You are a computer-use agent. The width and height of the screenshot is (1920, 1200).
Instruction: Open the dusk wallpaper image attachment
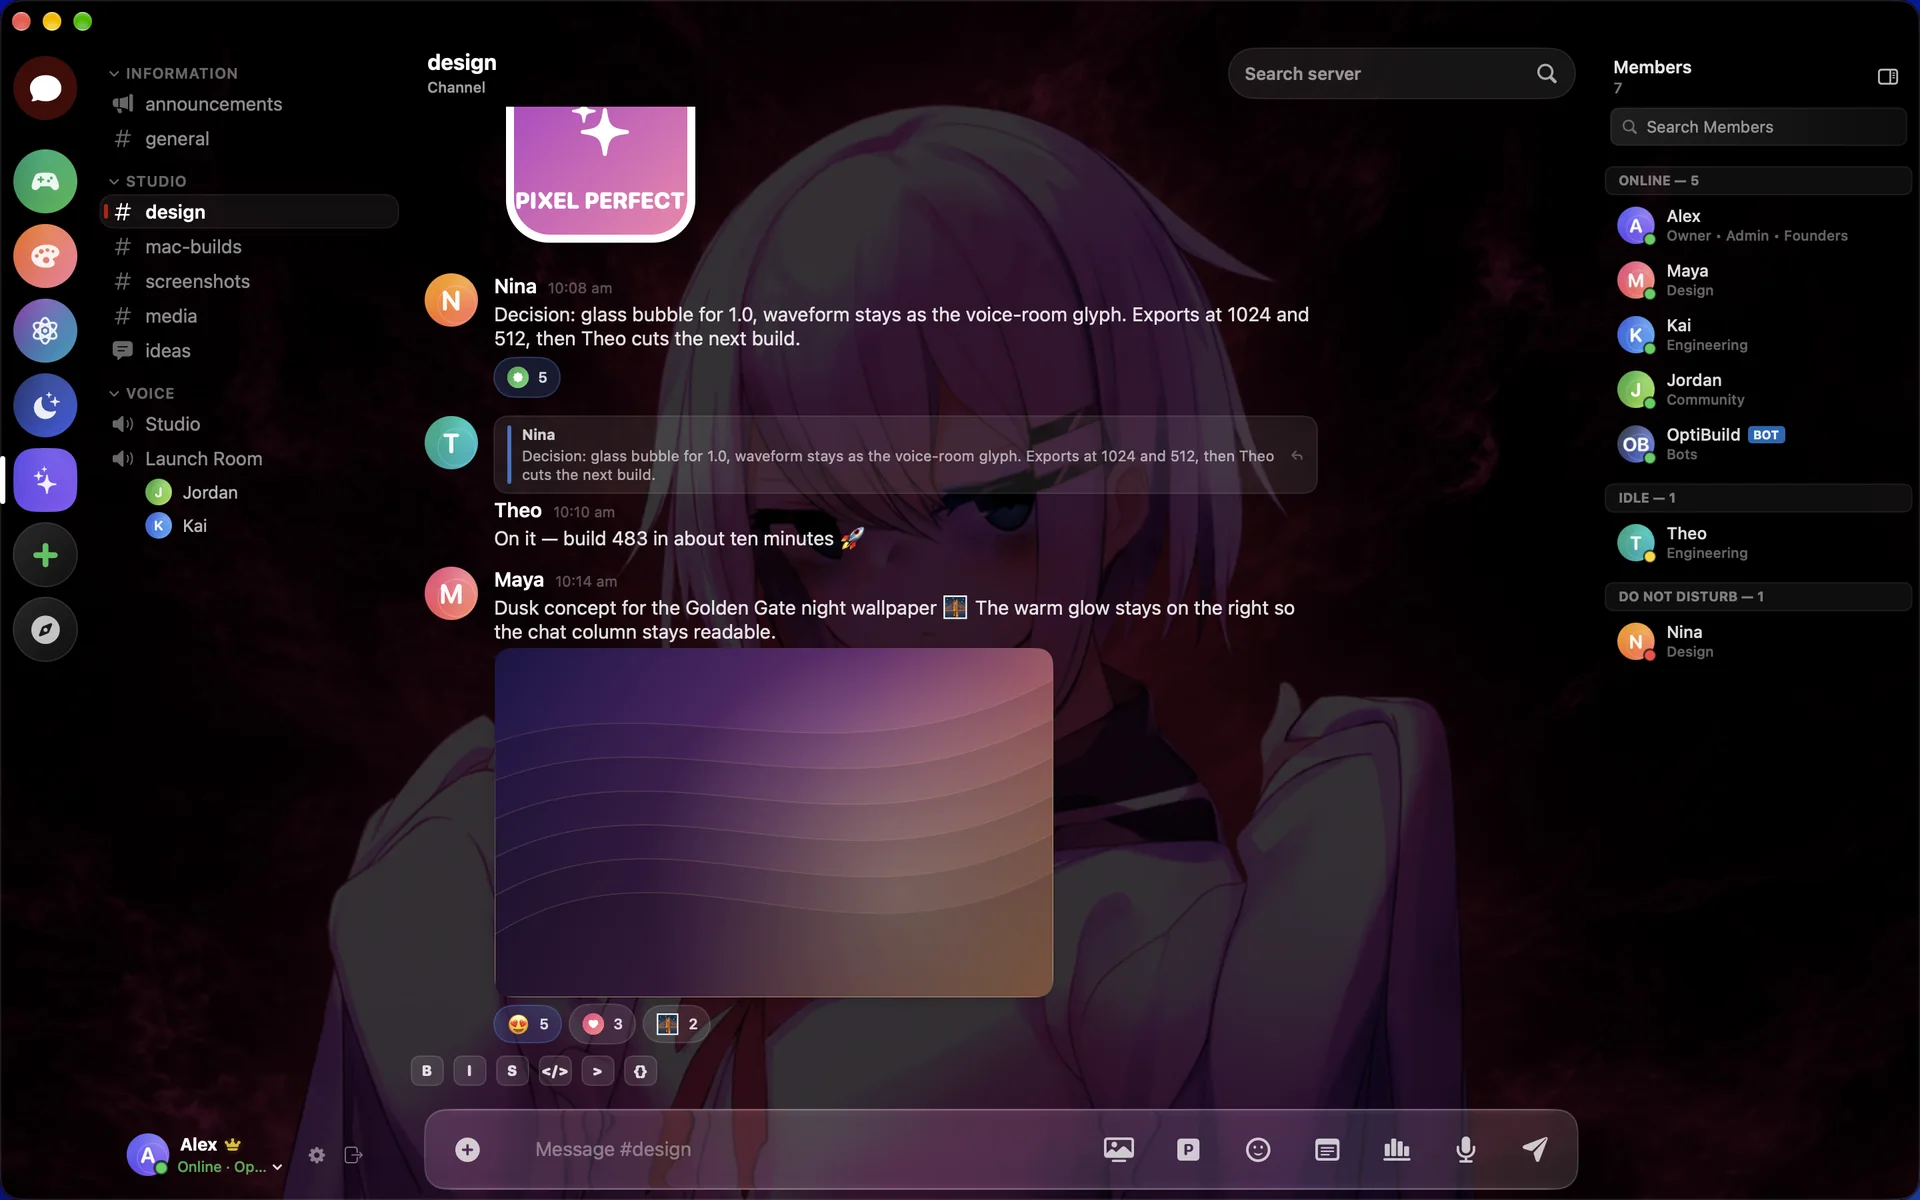coord(773,822)
